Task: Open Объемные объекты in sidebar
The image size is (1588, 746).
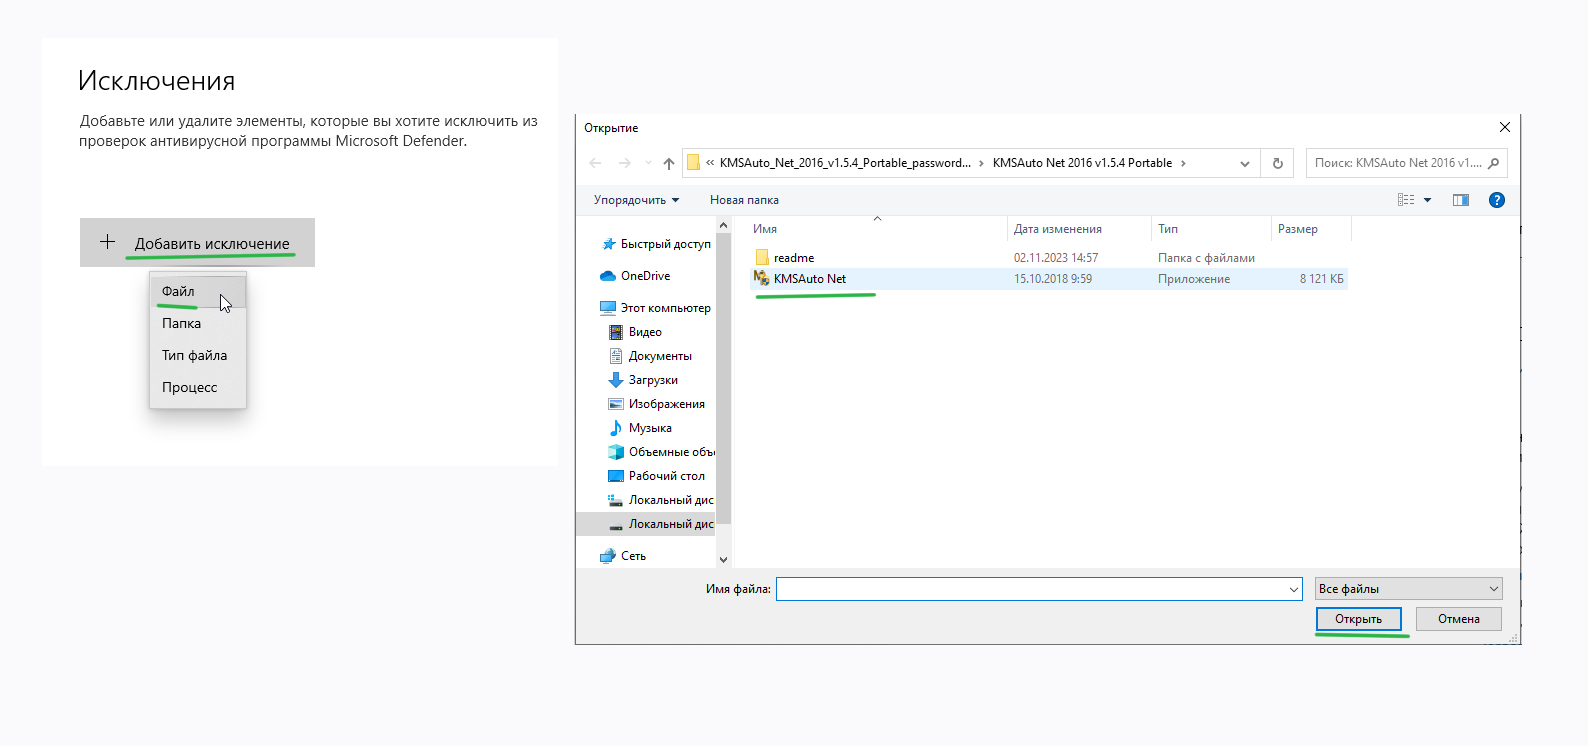Action: click(661, 452)
